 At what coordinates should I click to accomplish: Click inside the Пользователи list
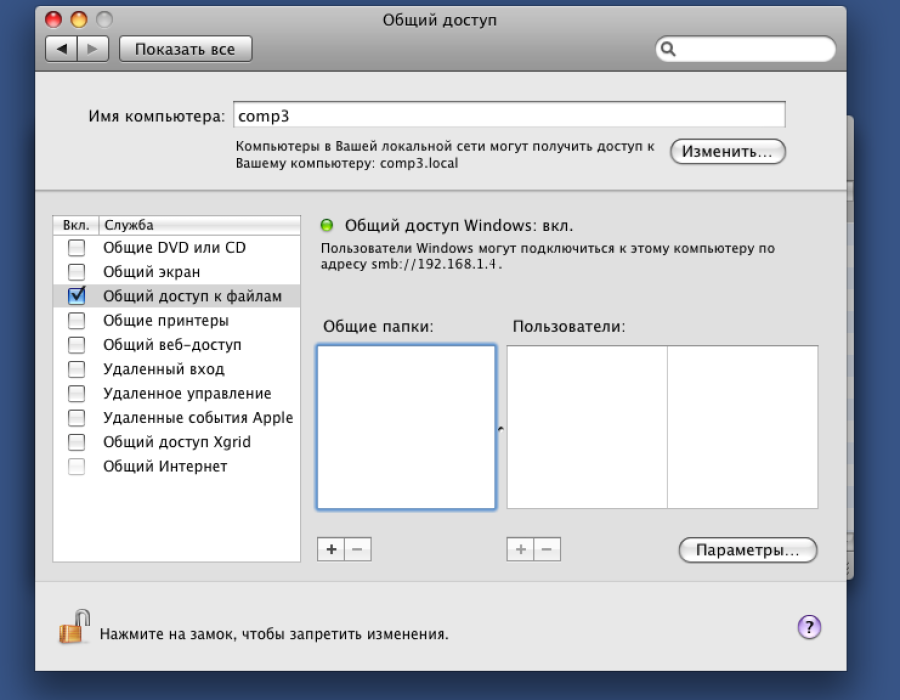tap(662, 427)
